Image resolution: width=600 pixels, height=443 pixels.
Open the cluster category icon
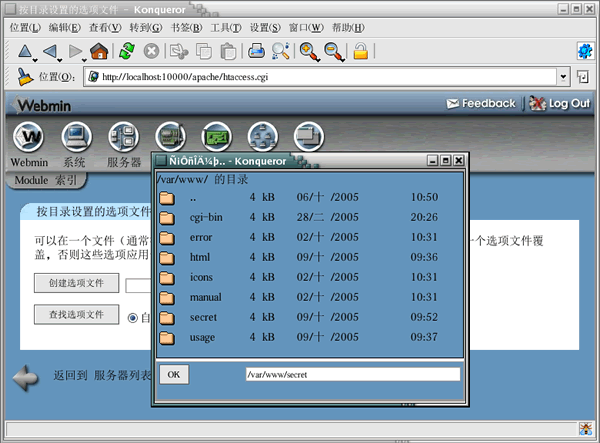[x=262, y=137]
